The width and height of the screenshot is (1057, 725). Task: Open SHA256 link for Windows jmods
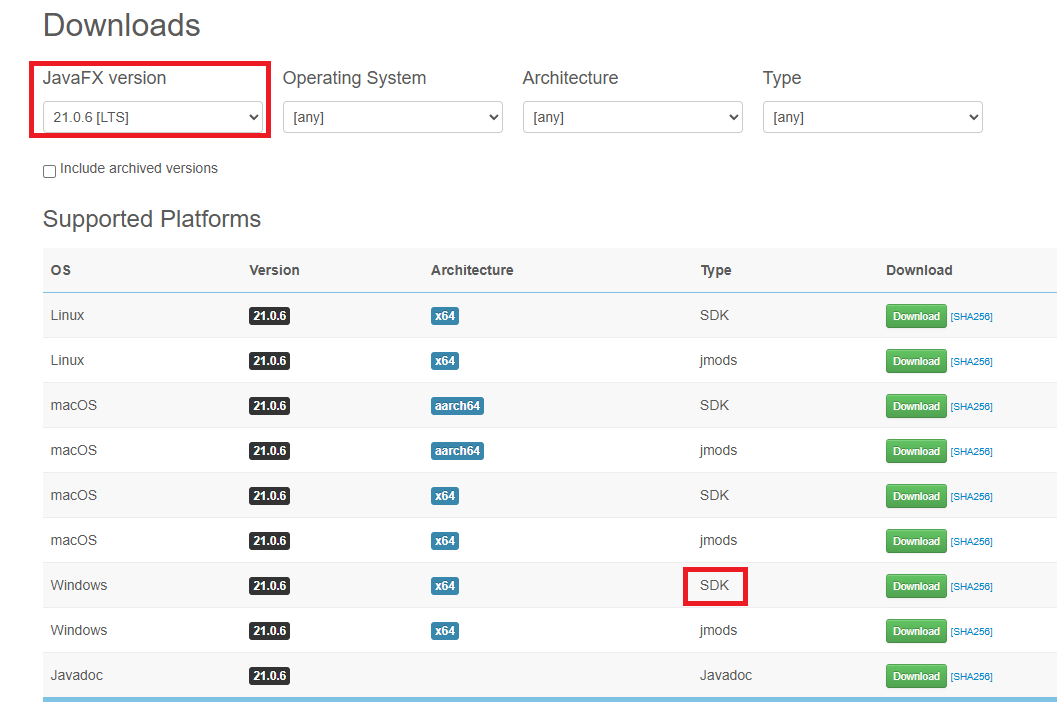coord(971,631)
